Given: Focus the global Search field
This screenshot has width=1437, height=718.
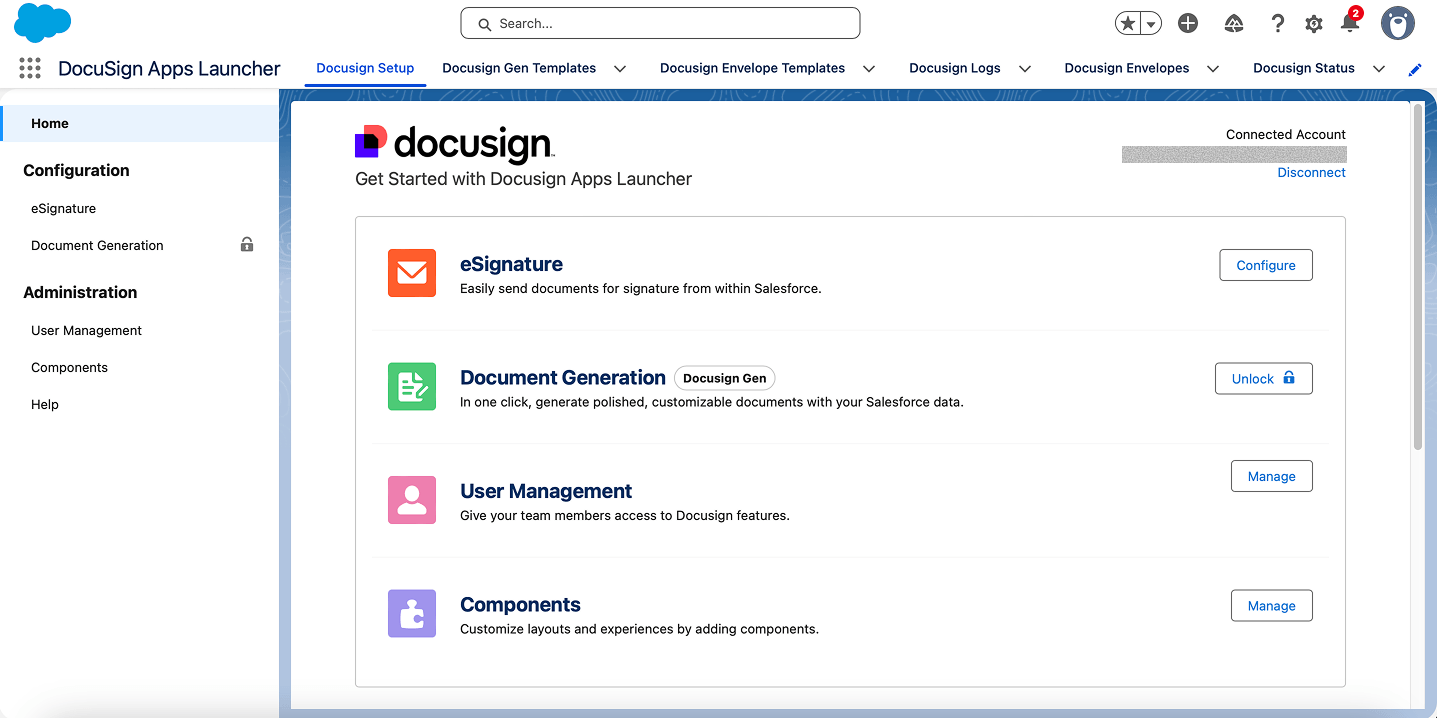Looking at the screenshot, I should pyautogui.click(x=660, y=23).
